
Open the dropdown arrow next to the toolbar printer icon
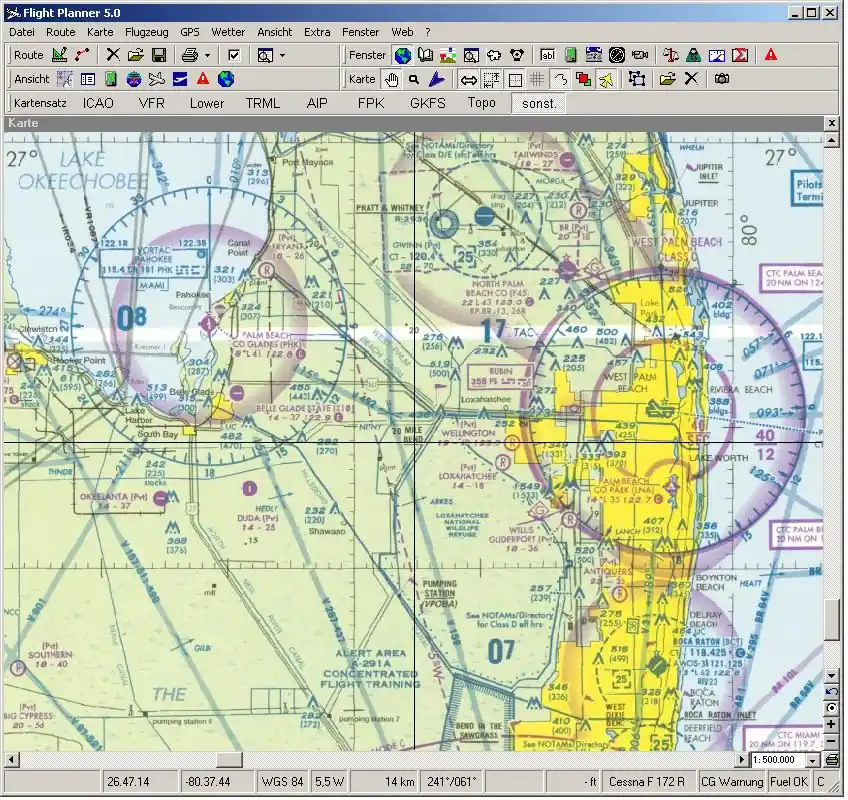tap(207, 55)
